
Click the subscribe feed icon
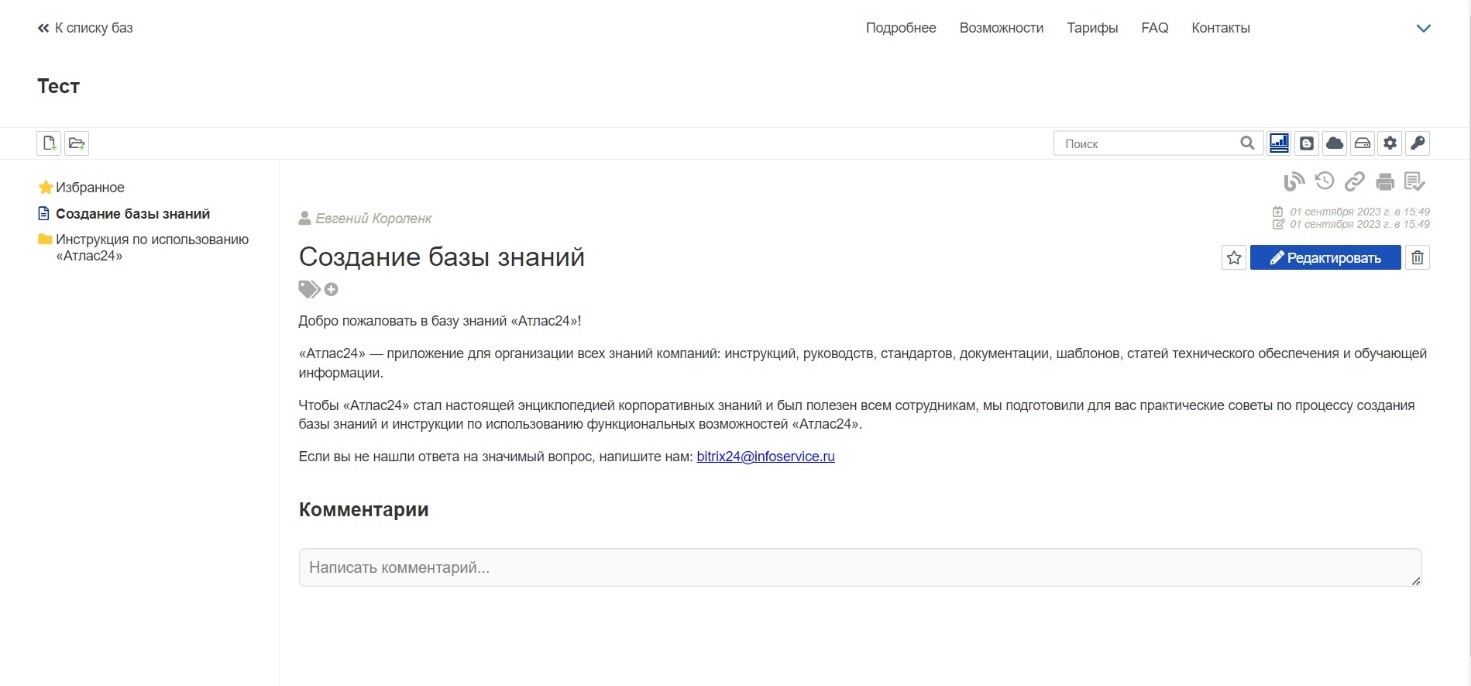pyautogui.click(x=1294, y=181)
